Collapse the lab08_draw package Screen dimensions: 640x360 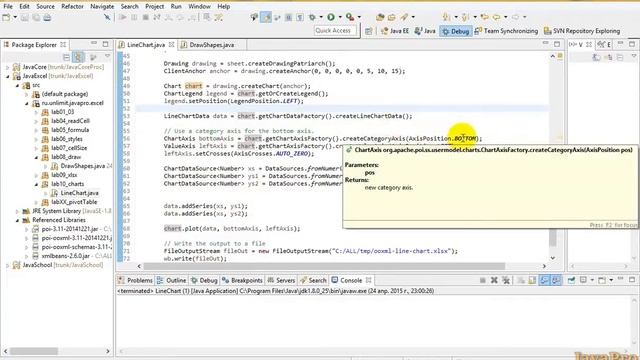(36, 157)
